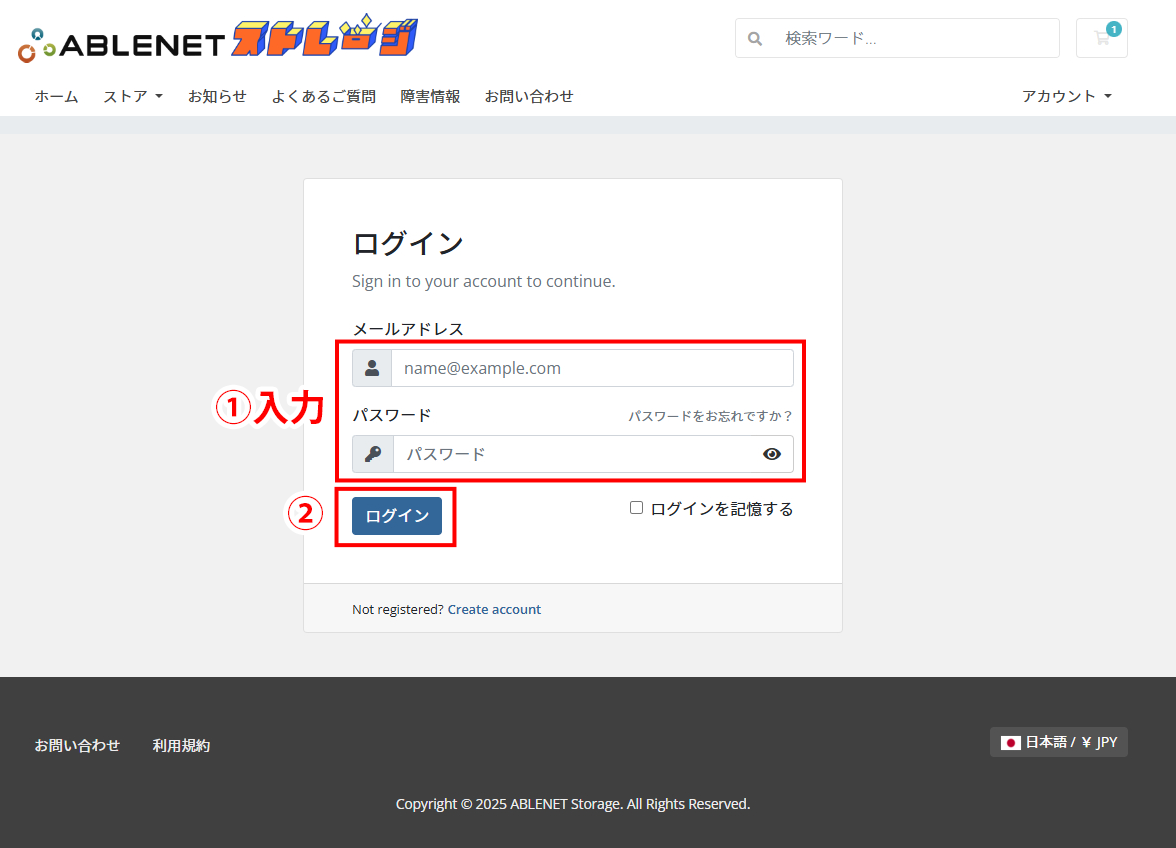Image resolution: width=1176 pixels, height=848 pixels.
Task: Open the shopping cart icon
Action: point(1101,38)
